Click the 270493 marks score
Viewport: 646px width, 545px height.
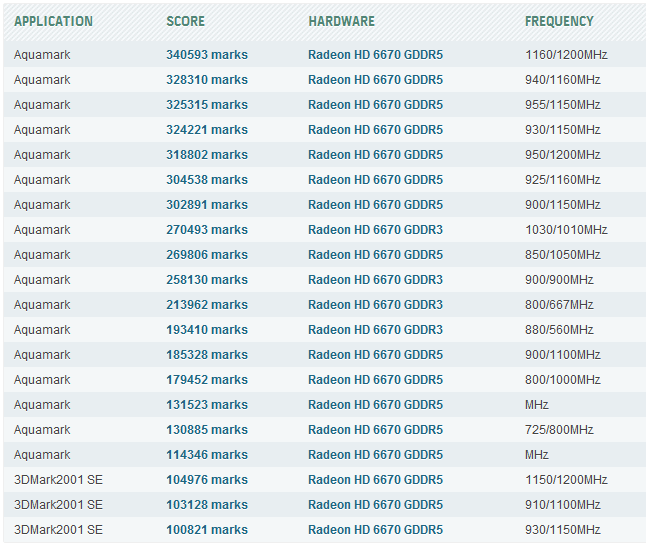tap(206, 230)
